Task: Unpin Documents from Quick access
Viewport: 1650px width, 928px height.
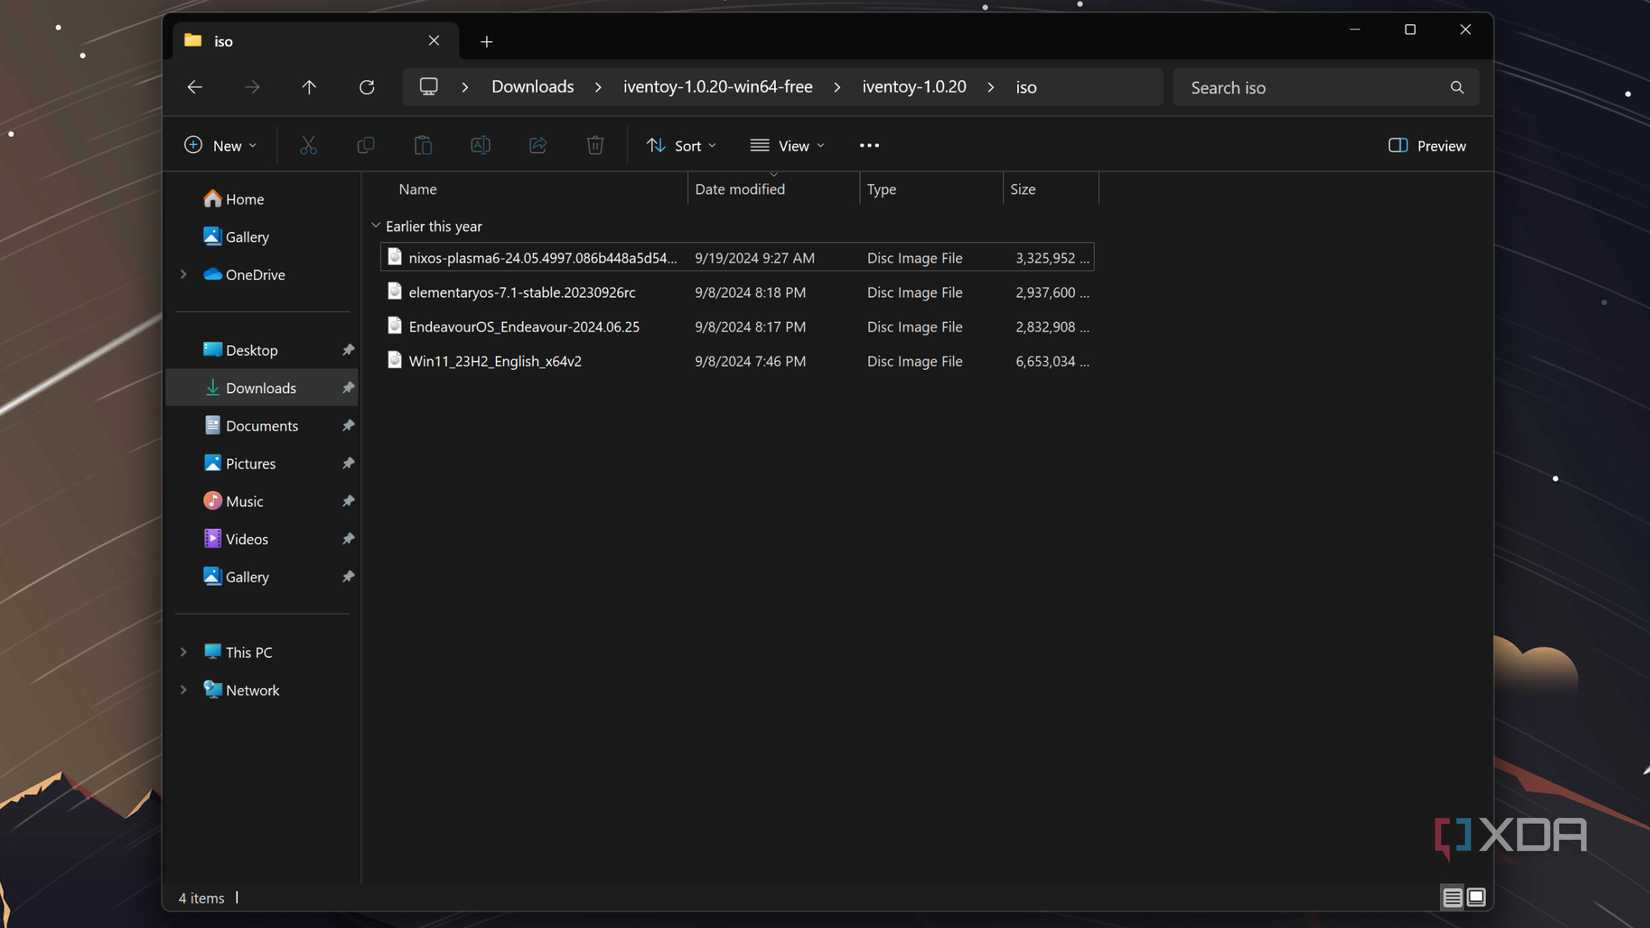Action: pos(348,426)
